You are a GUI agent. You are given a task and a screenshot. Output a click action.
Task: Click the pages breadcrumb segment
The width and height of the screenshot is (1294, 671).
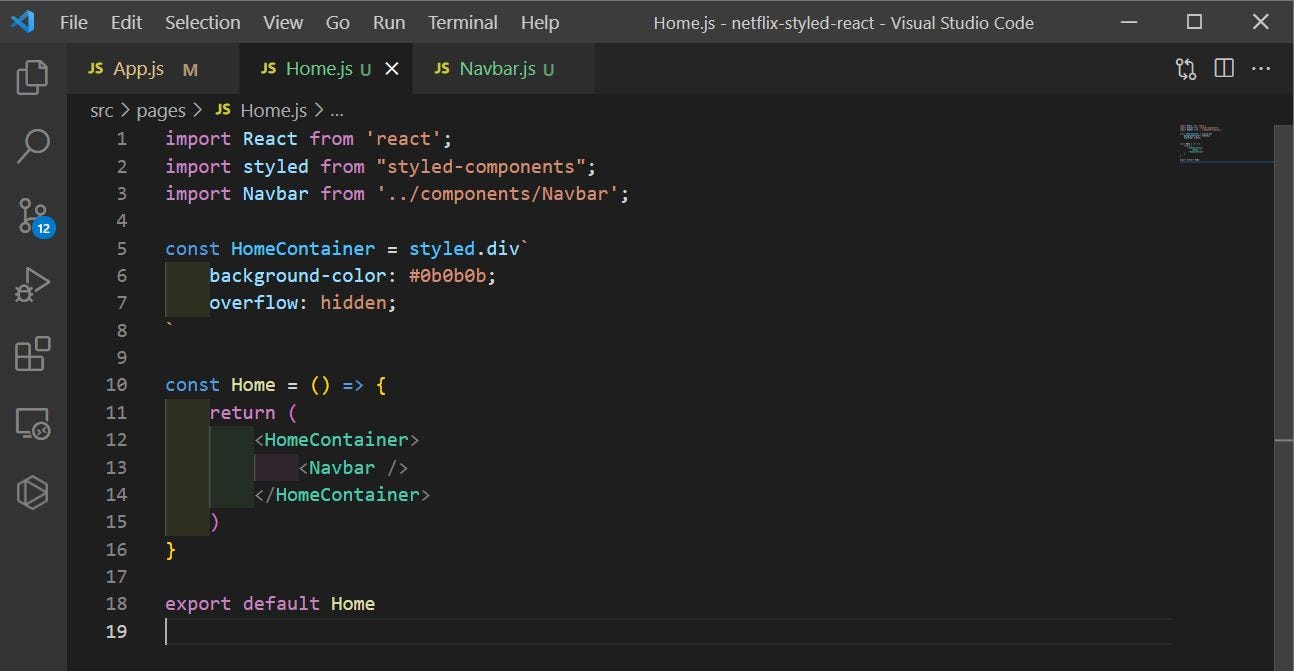tap(161, 110)
